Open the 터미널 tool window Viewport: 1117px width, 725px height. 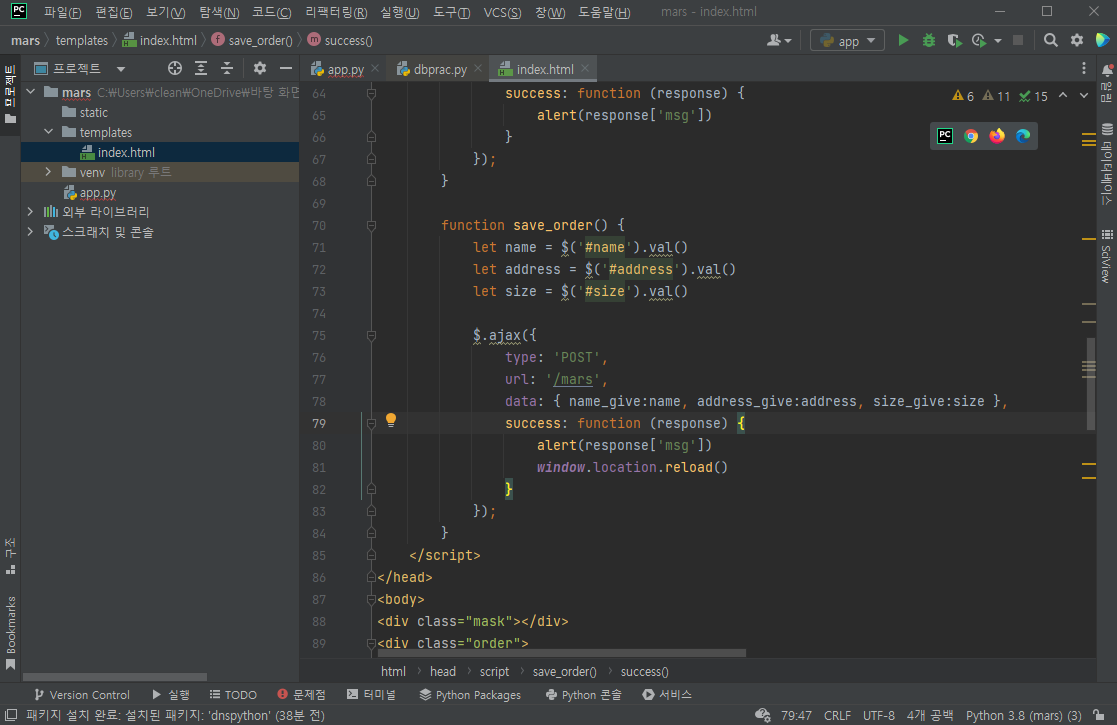click(x=370, y=694)
